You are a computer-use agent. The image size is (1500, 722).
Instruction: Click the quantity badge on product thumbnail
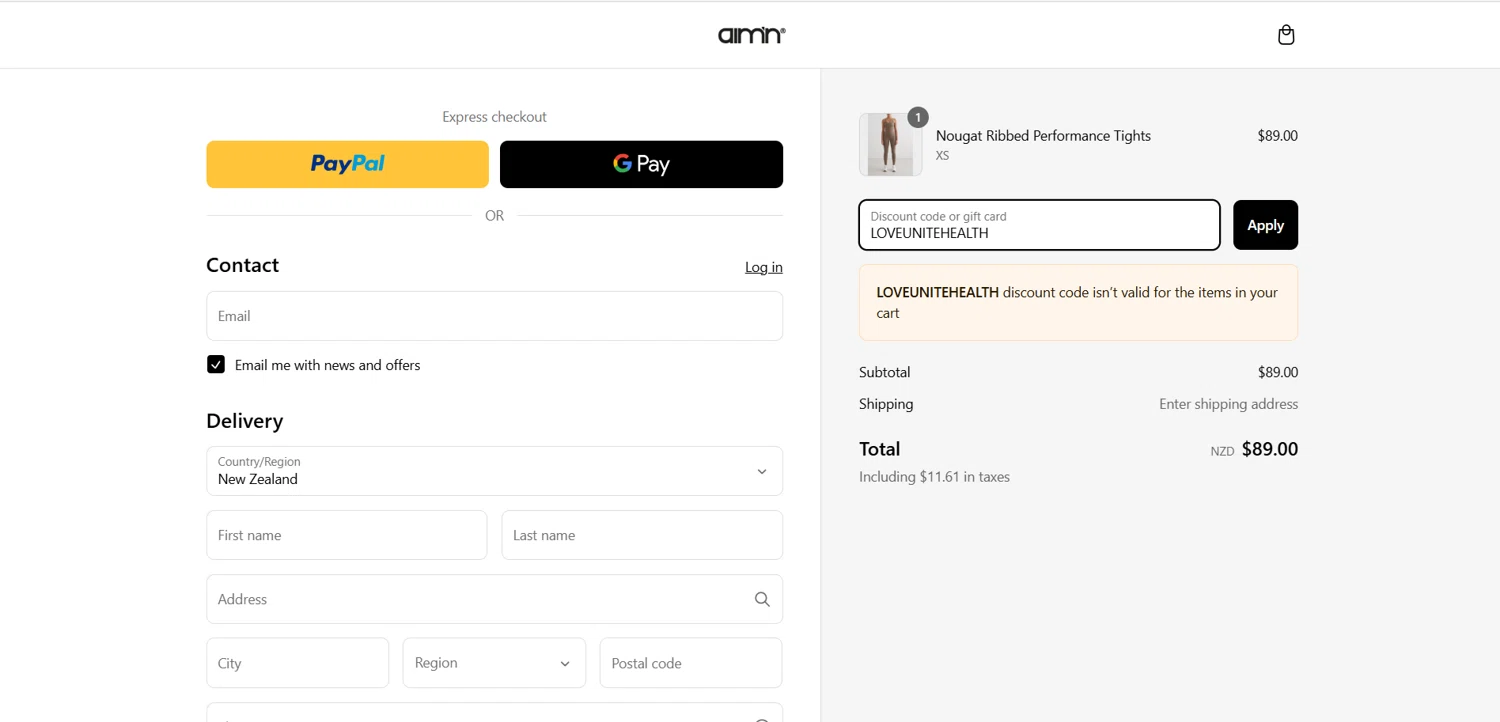point(918,117)
